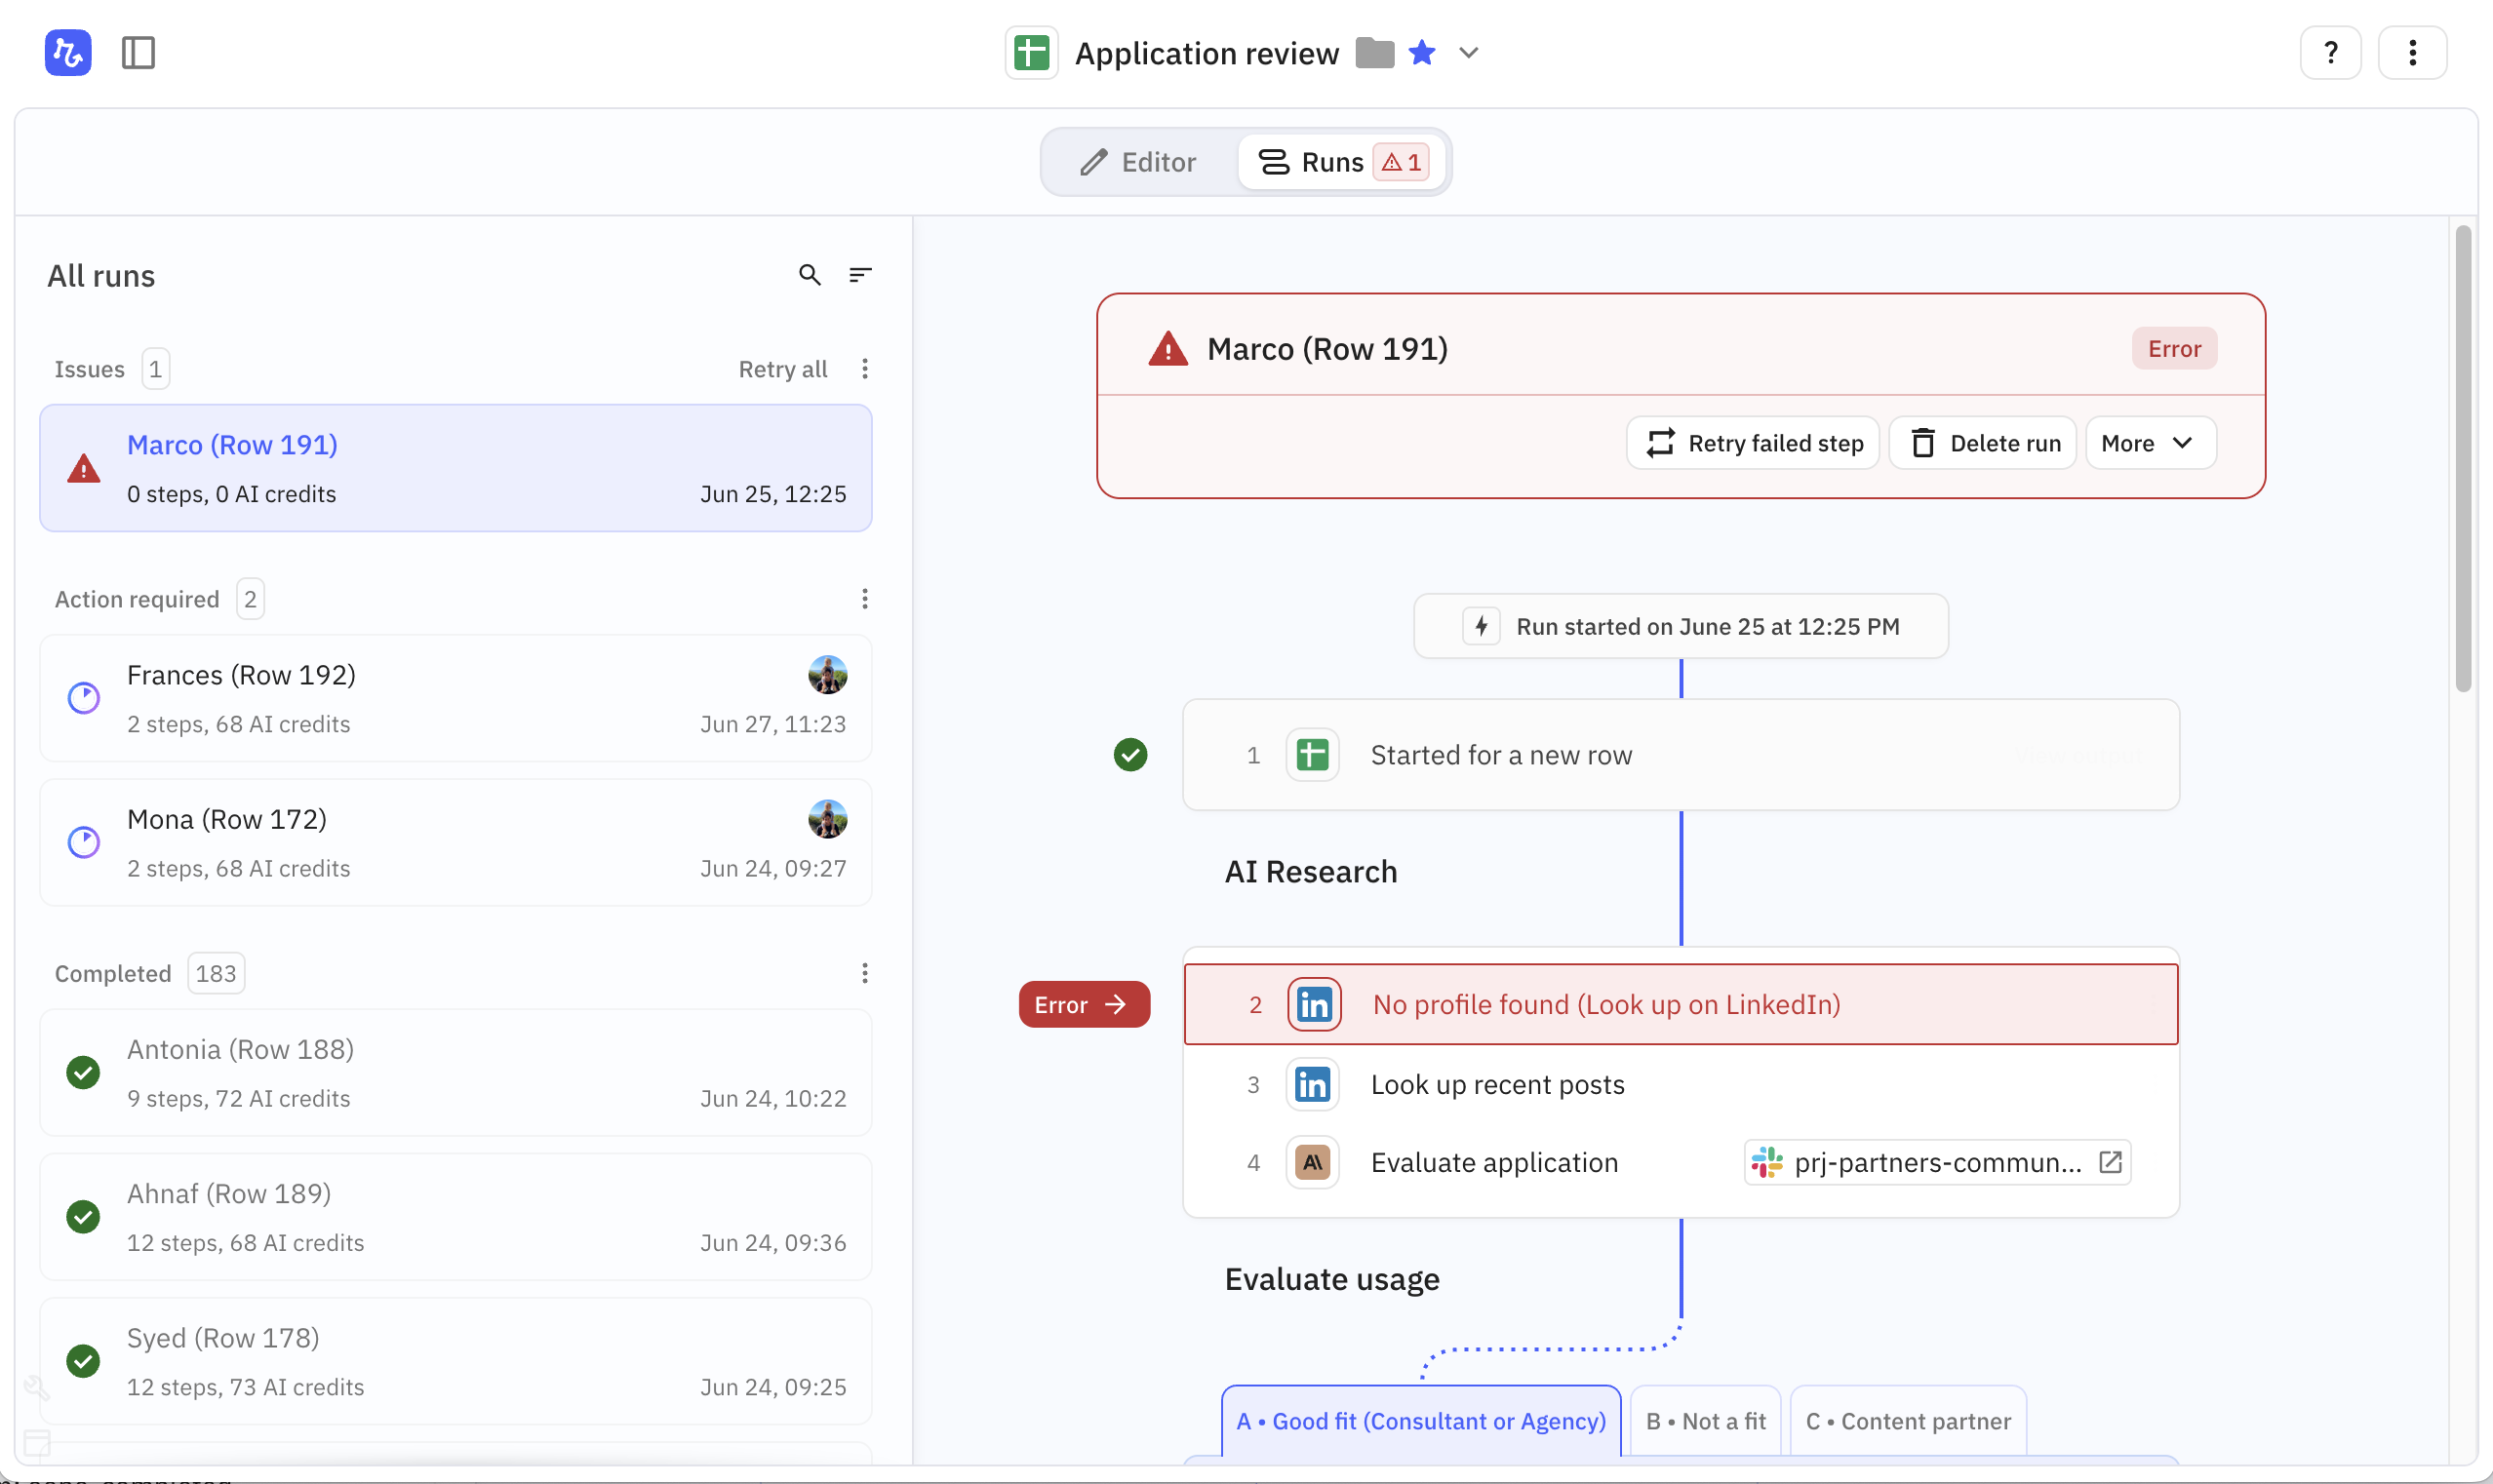
Task: Click the search runs magnifier icon
Action: point(809,275)
